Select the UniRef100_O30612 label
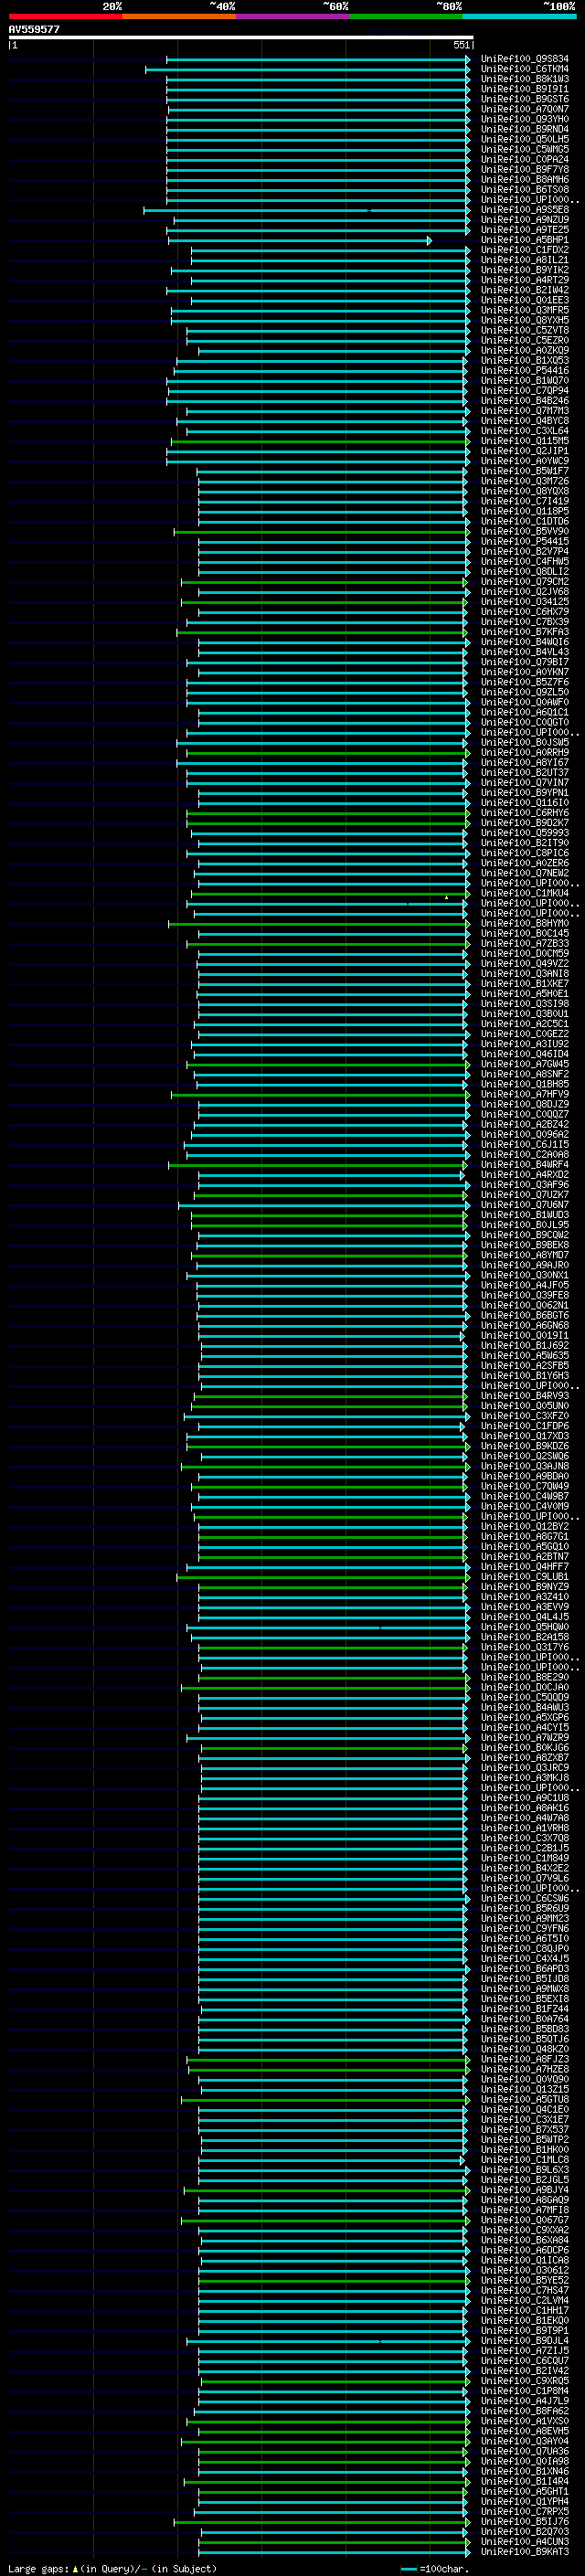The image size is (585, 2576). coord(525,2270)
